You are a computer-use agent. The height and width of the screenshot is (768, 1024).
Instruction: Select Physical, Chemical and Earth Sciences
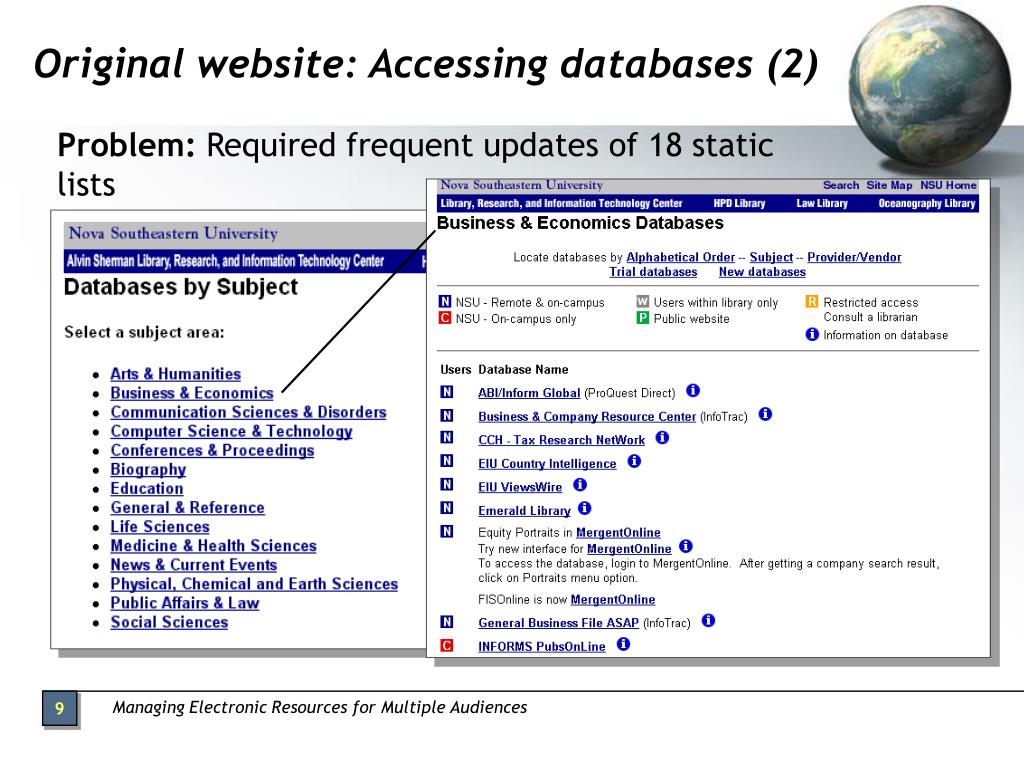tap(254, 584)
